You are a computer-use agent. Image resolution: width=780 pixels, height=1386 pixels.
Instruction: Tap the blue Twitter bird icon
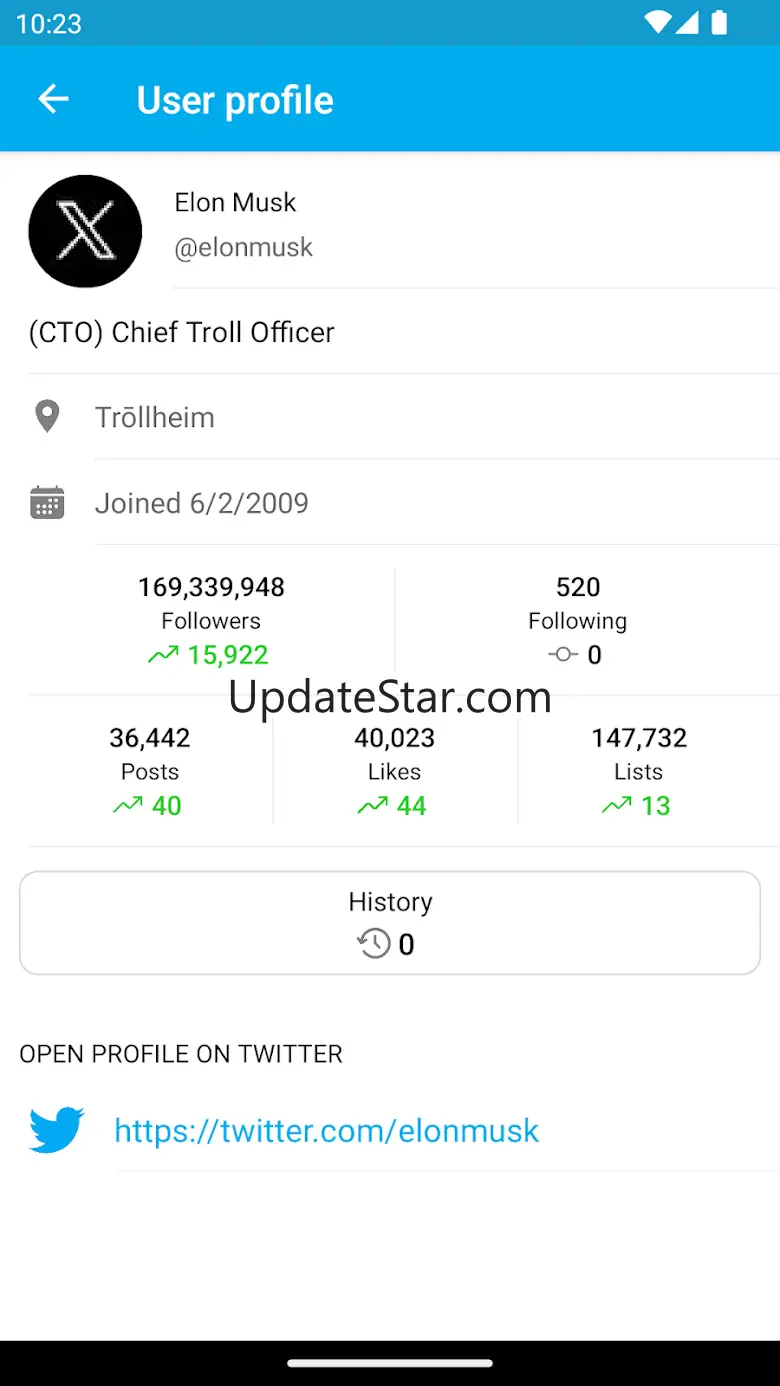57,1130
